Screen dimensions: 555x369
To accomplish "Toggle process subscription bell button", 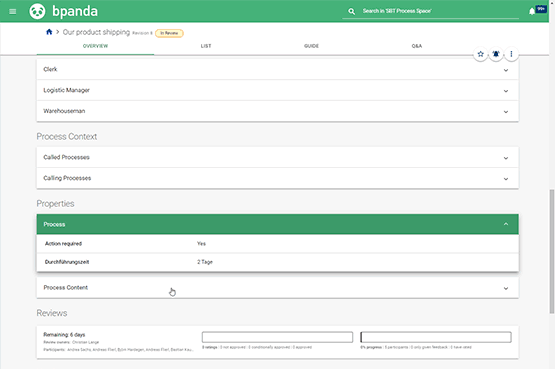I will coord(496,54).
